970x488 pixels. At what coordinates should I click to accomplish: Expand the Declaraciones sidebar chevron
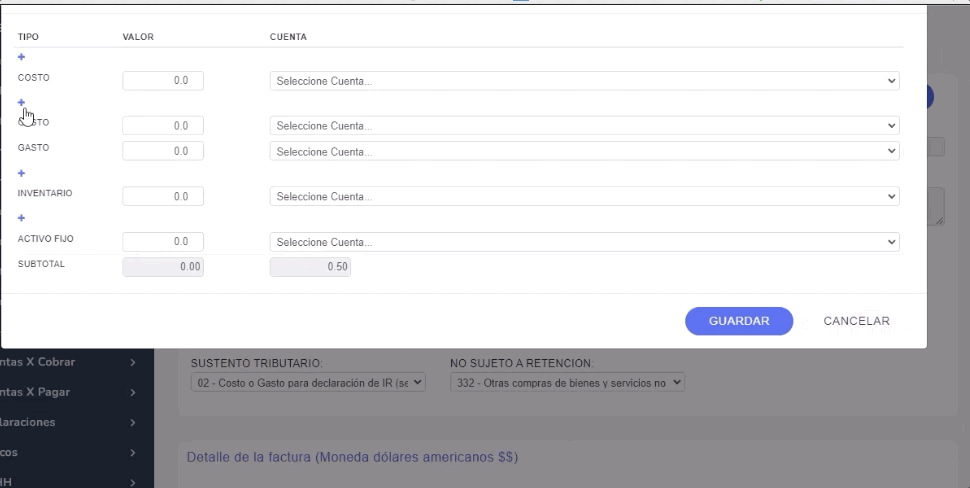[132, 422]
